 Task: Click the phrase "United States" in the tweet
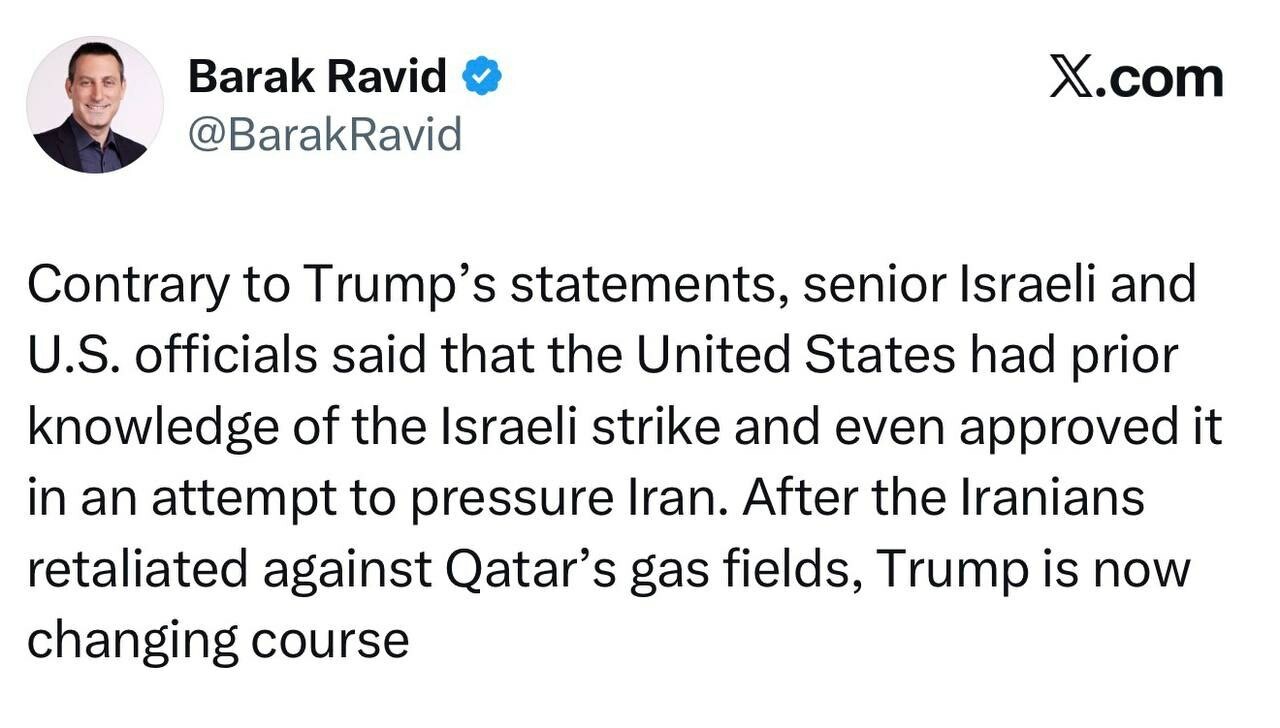(x=795, y=356)
